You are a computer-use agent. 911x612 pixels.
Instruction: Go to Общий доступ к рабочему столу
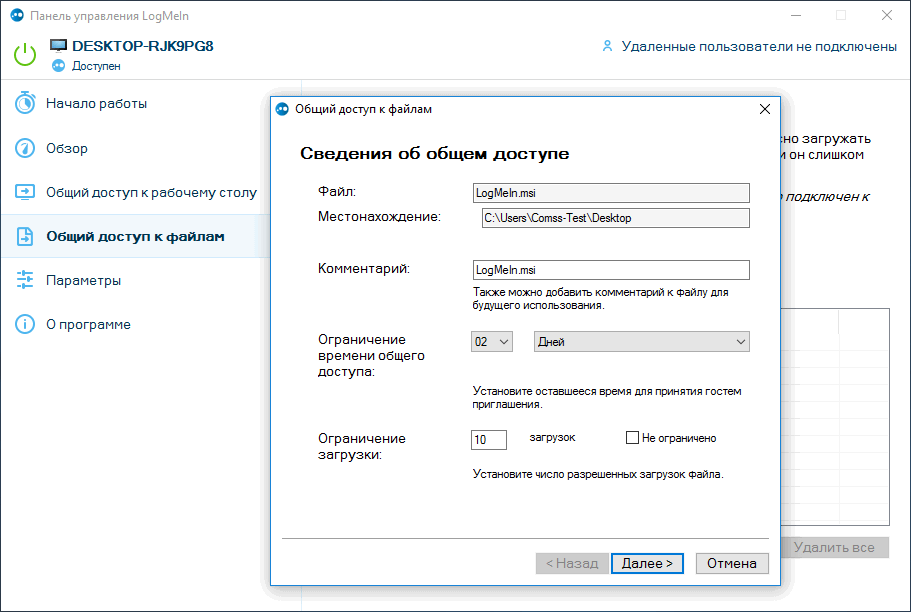151,192
